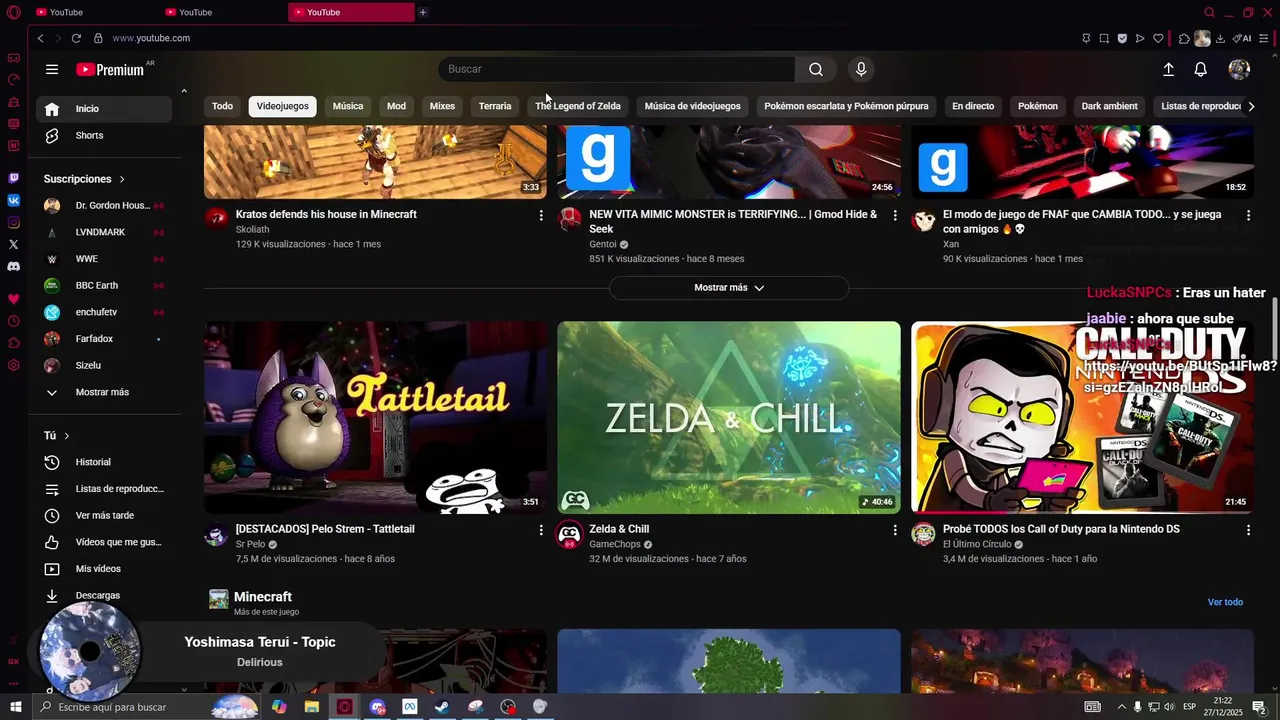Reload the page in browser toolbar
The image size is (1280, 720).
tap(76, 38)
